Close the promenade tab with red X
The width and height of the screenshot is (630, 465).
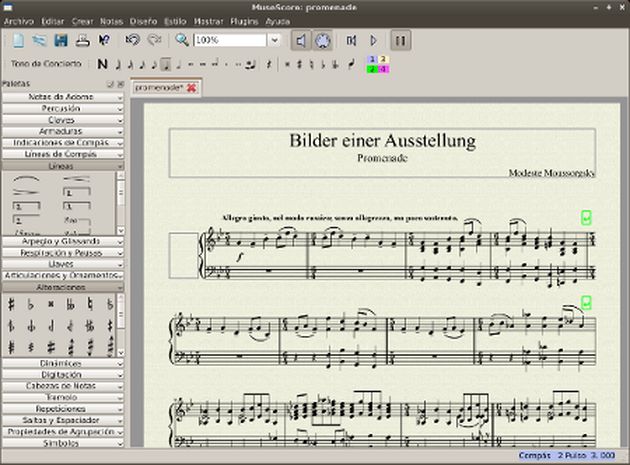tap(192, 88)
